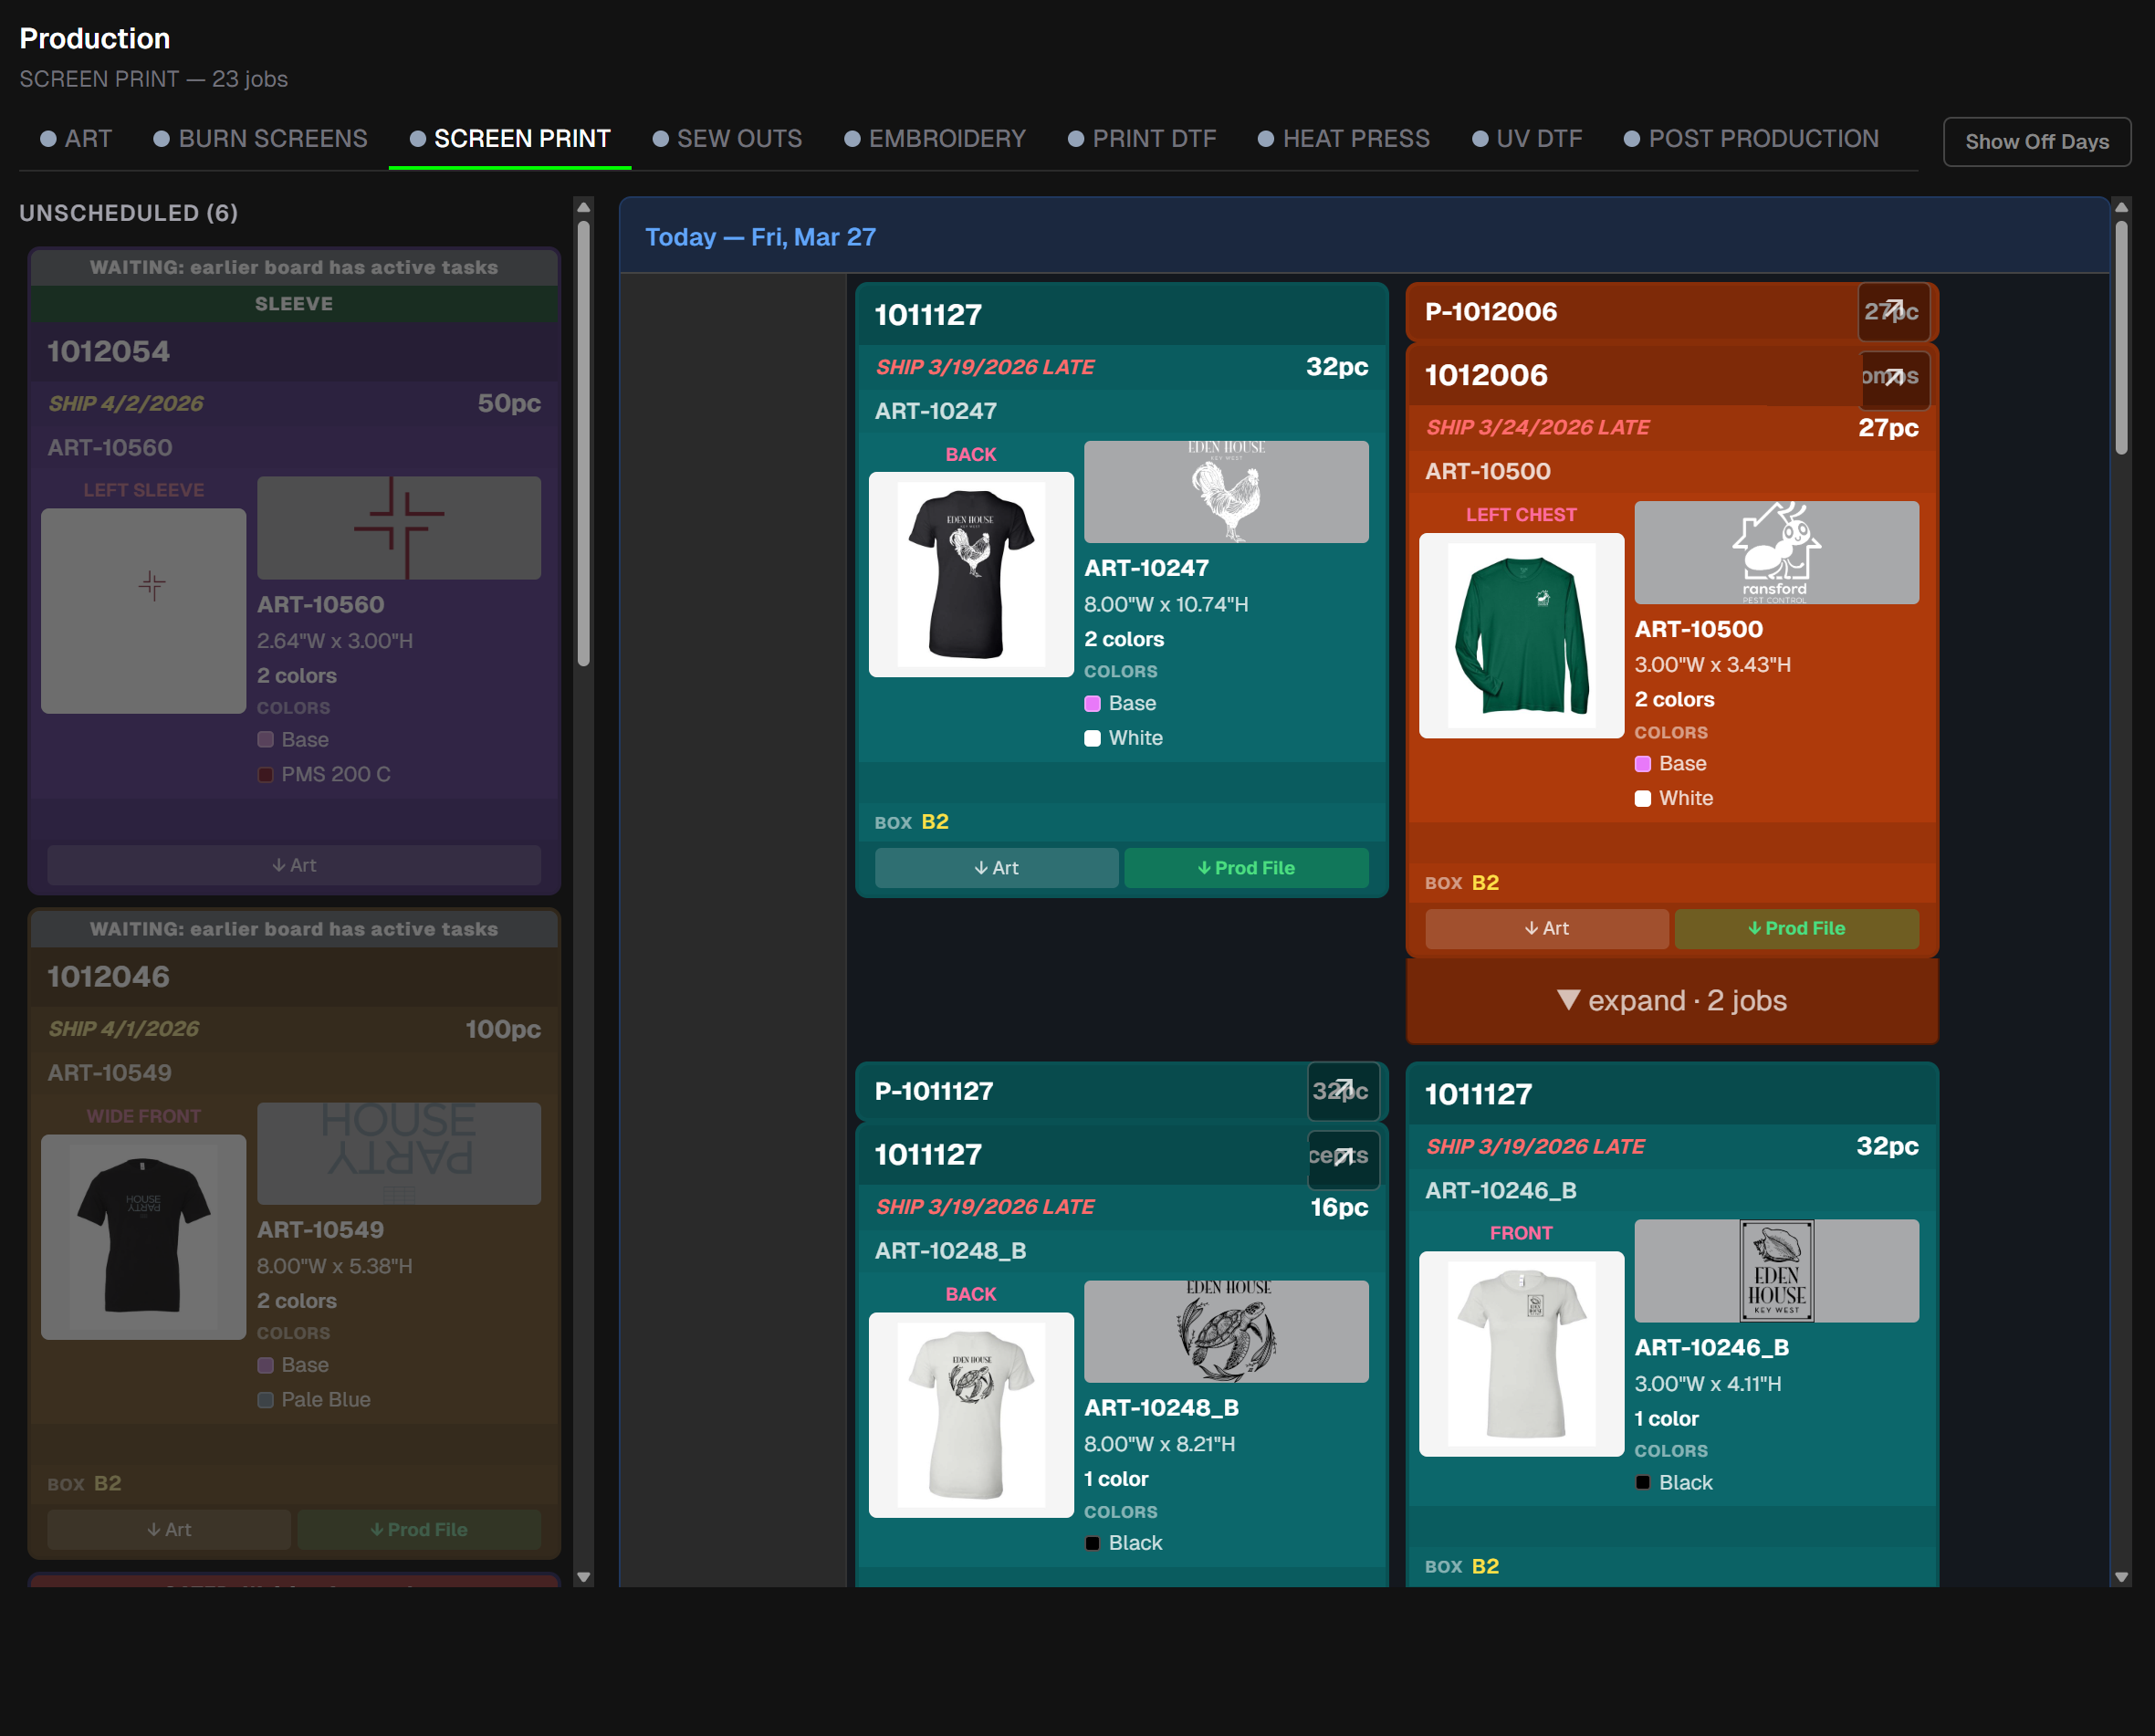Click schedule panel scroll-up arrow
Image resolution: width=2155 pixels, height=1736 pixels.
(x=2120, y=208)
